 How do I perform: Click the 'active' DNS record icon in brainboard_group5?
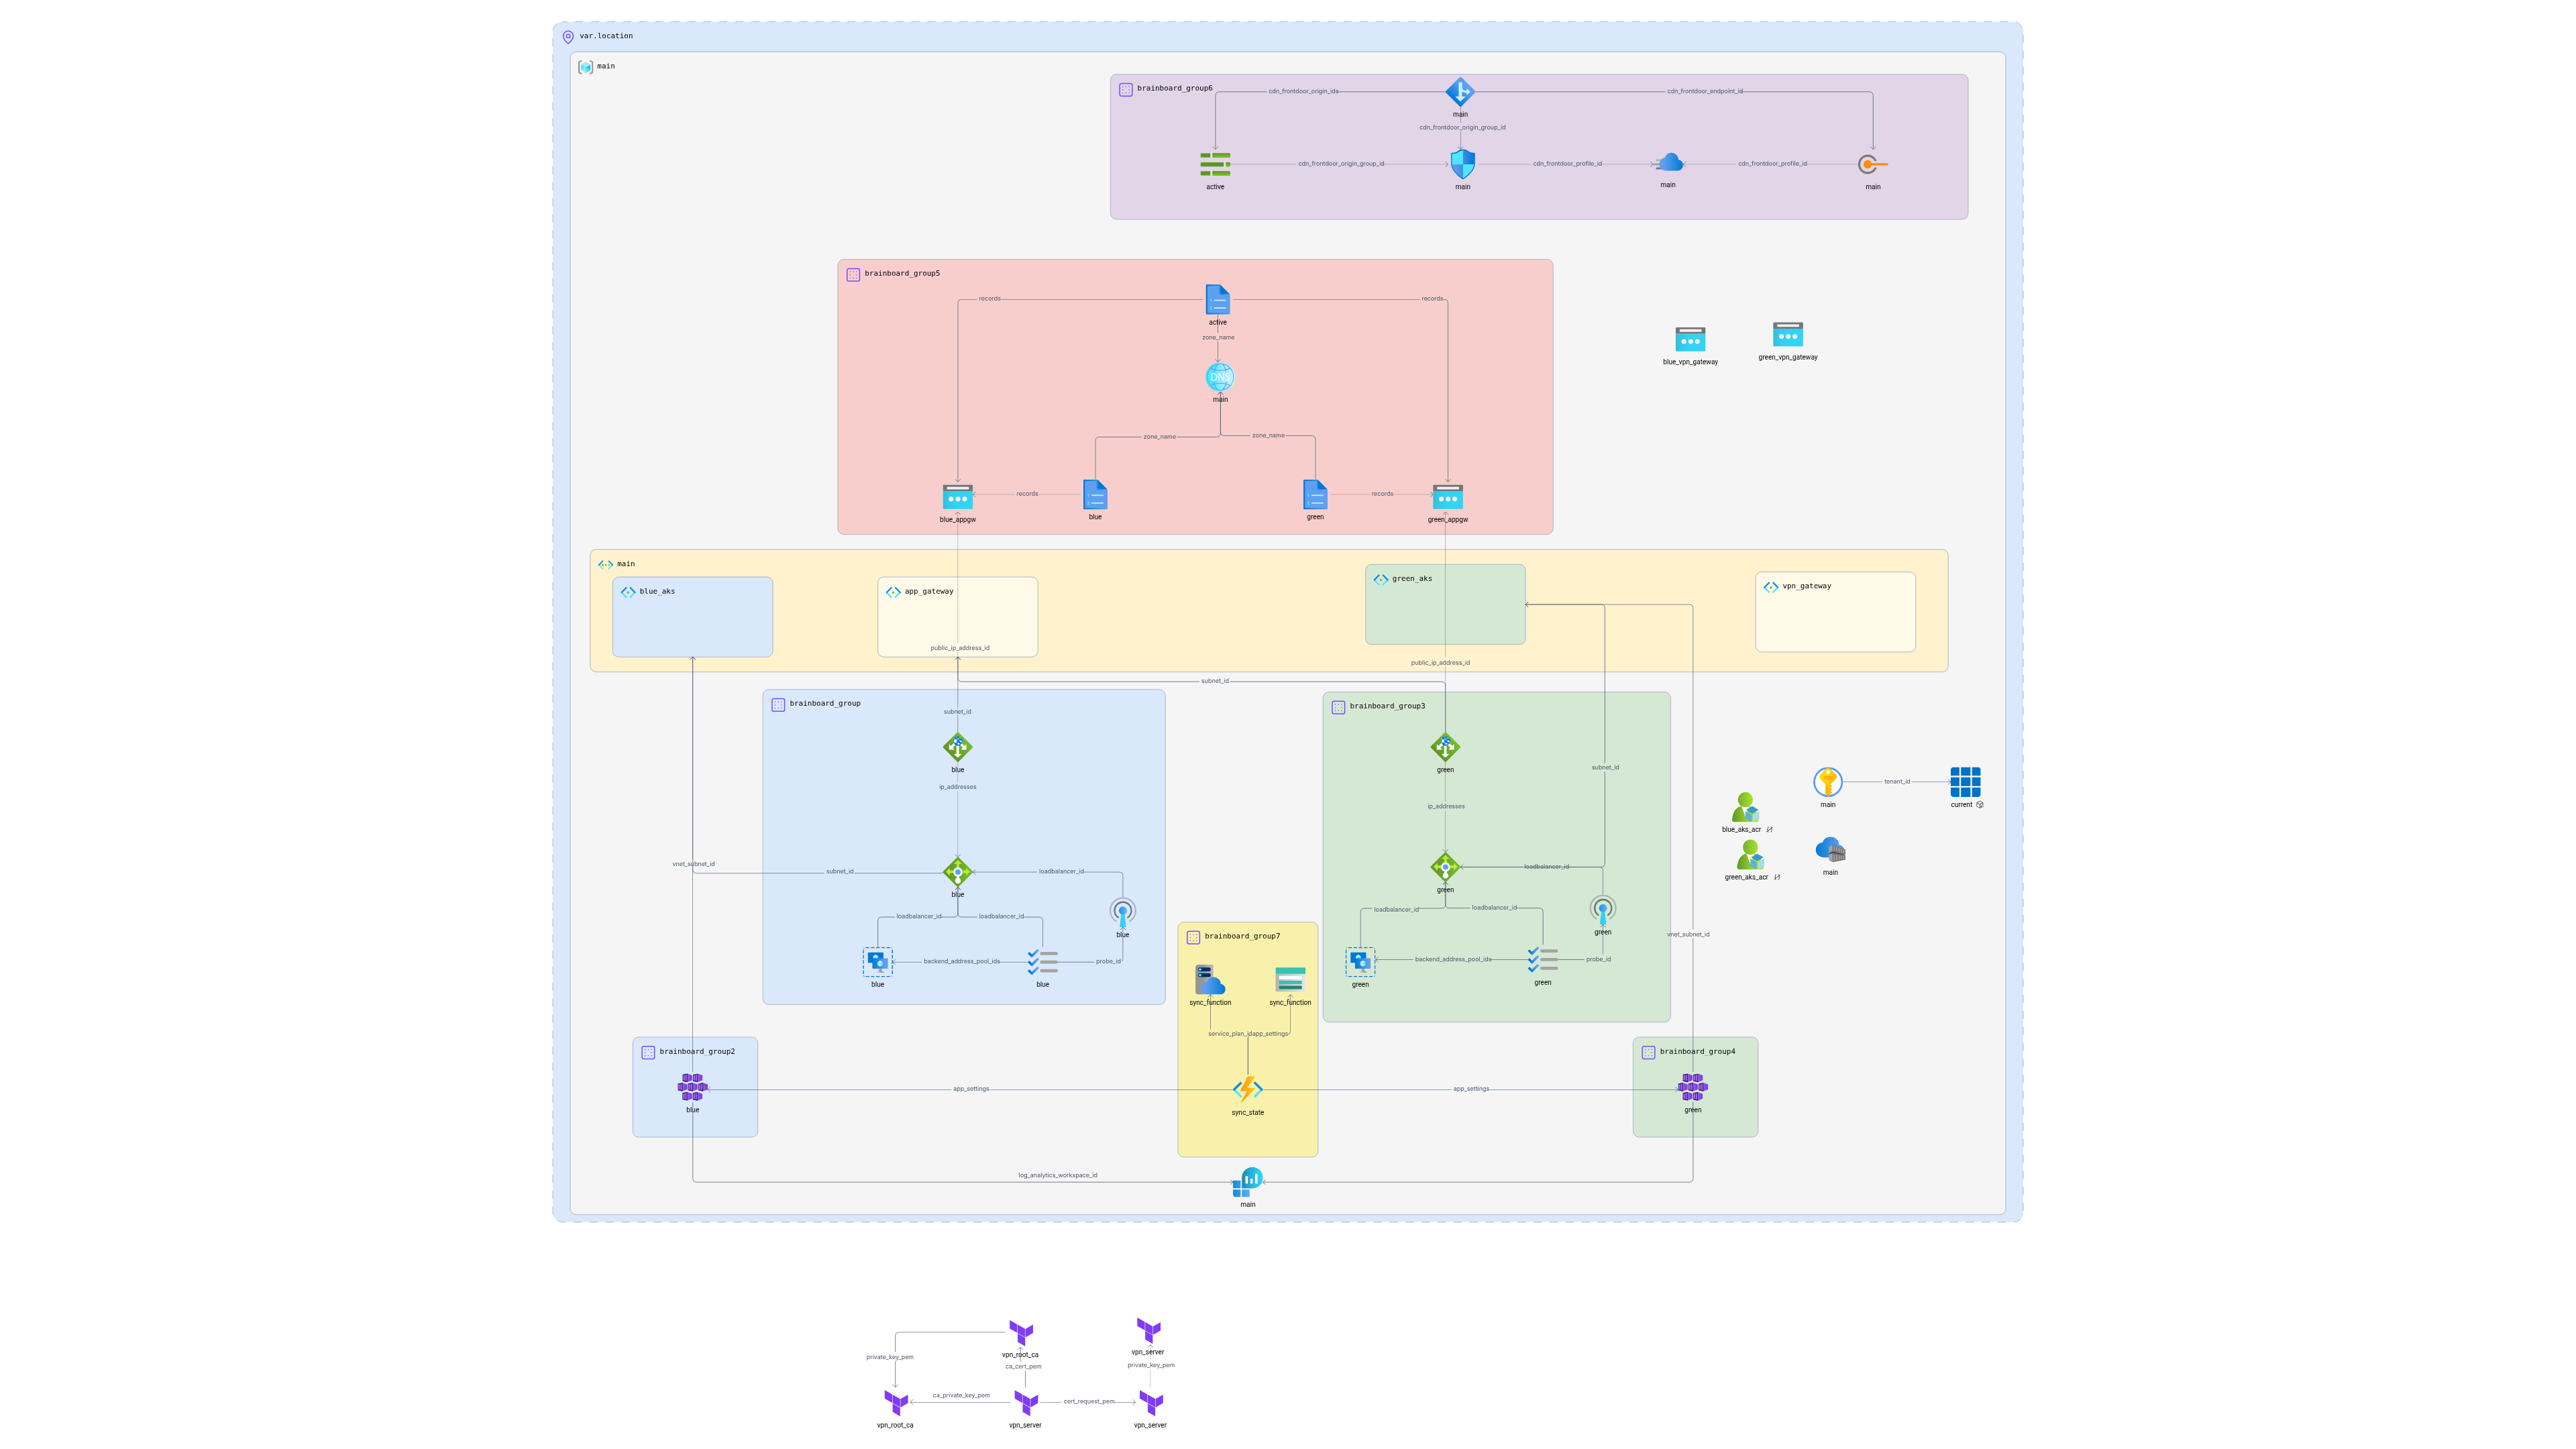click(x=1217, y=299)
